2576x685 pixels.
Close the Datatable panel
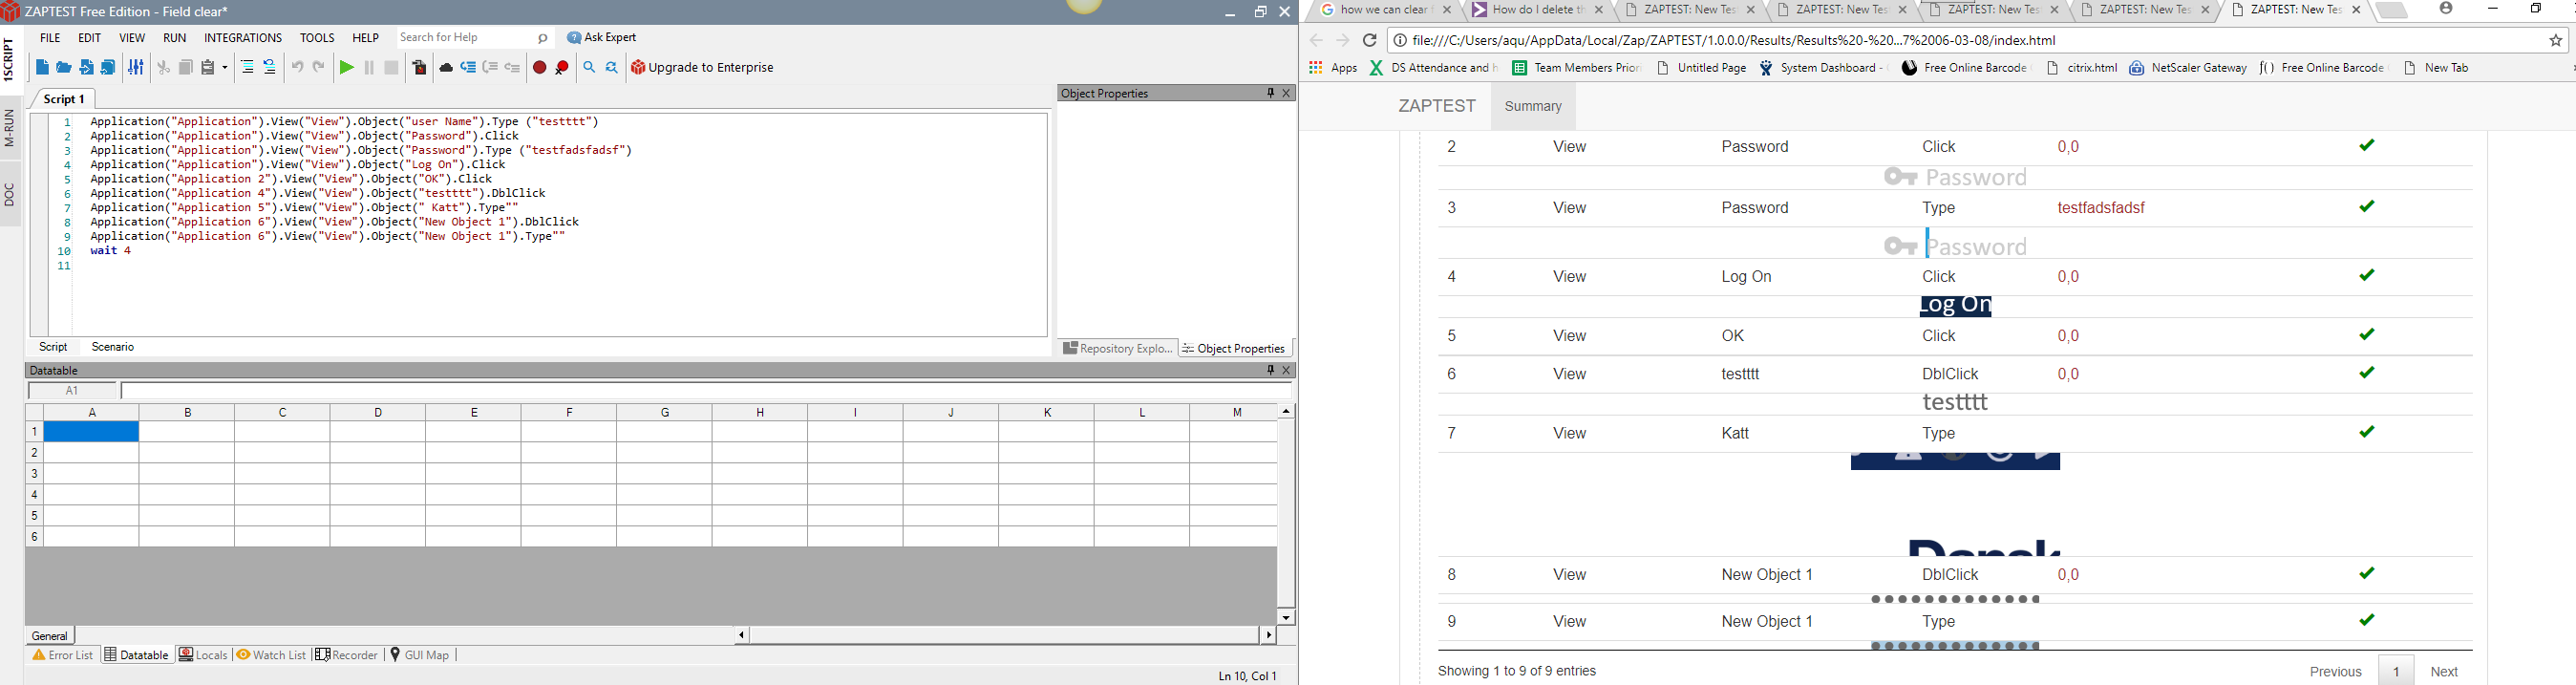tap(1287, 370)
